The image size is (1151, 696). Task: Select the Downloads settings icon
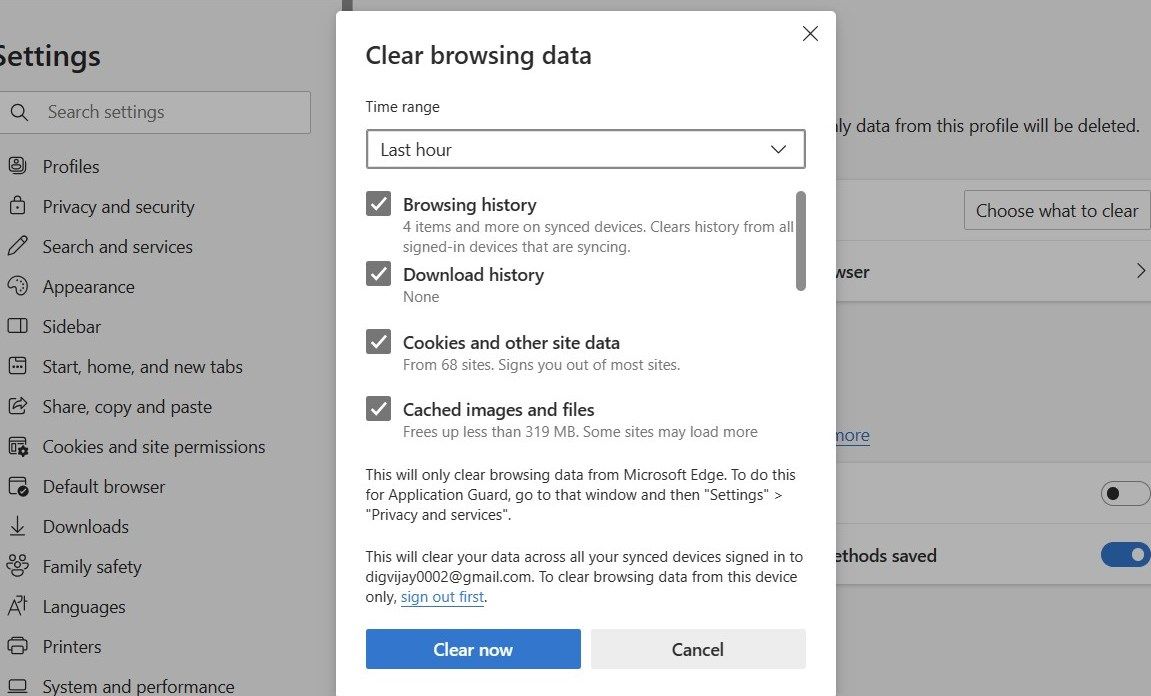[x=17, y=526]
